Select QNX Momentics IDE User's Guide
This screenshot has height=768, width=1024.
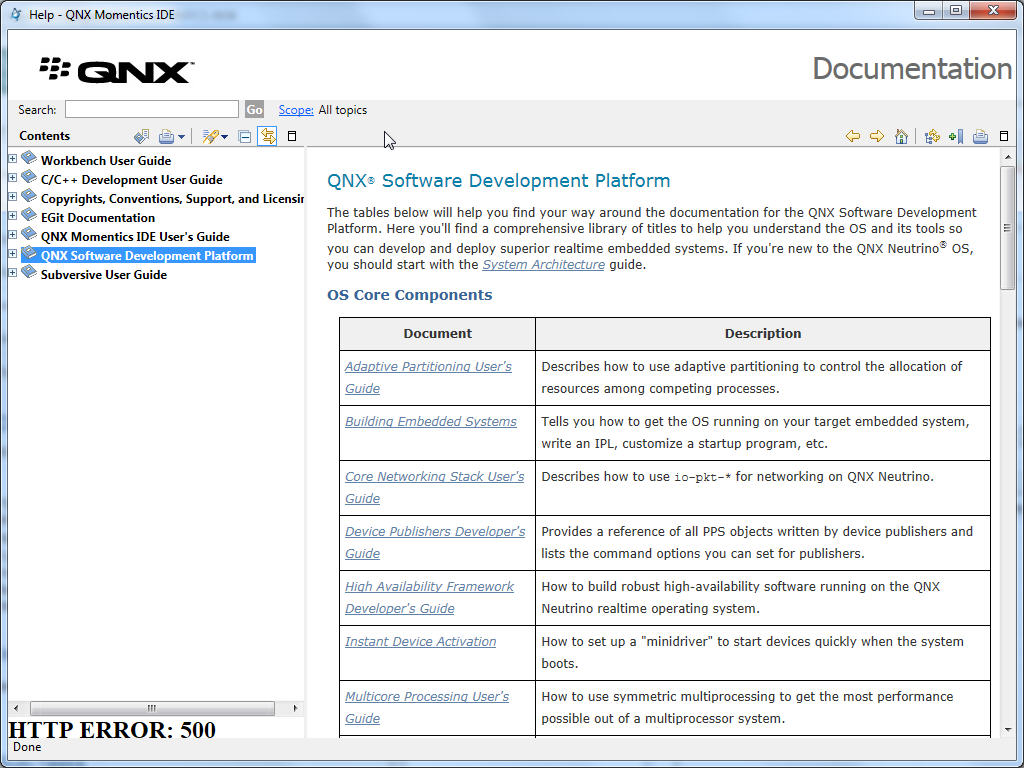[x=135, y=236]
